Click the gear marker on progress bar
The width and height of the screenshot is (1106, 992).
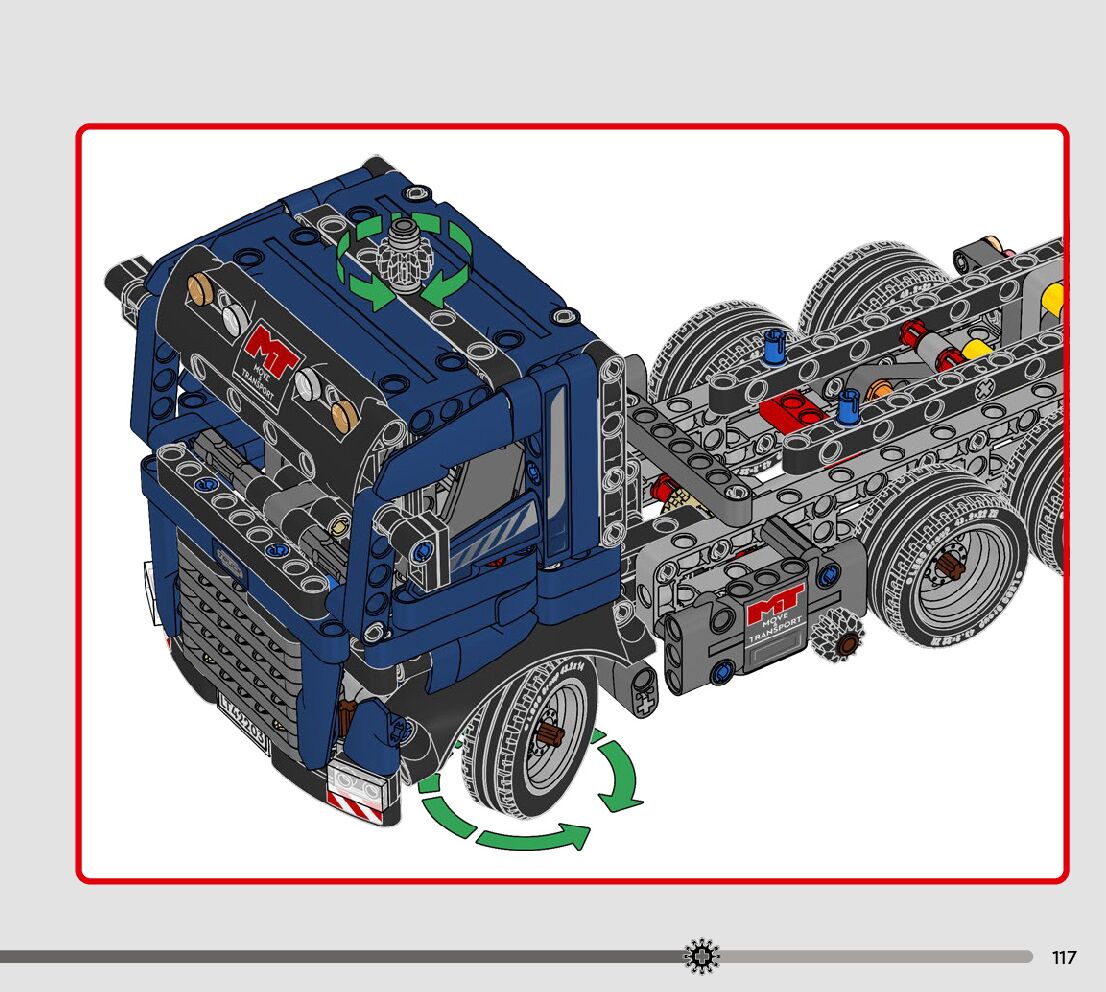[x=701, y=957]
